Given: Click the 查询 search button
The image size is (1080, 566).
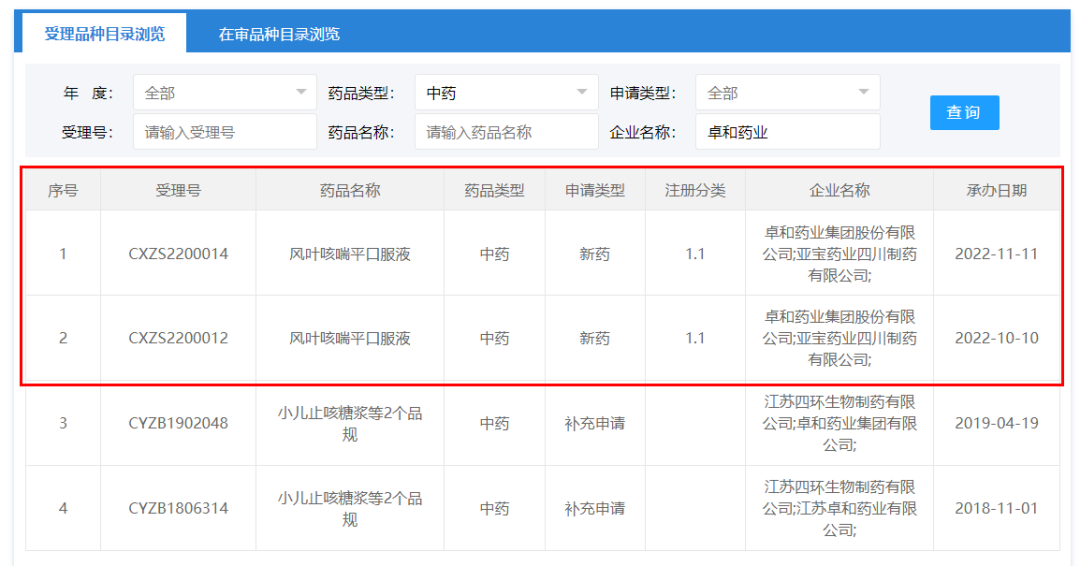Looking at the screenshot, I should pos(964,112).
